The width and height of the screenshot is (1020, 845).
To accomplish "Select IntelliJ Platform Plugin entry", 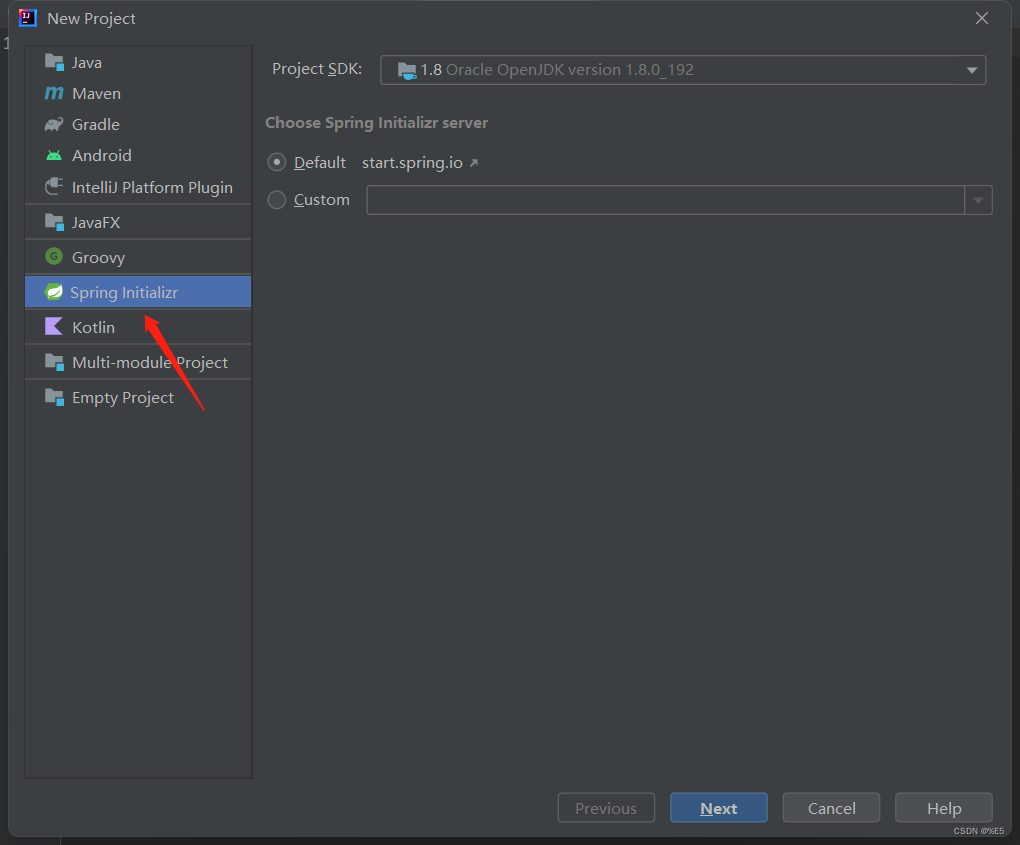I will pyautogui.click(x=138, y=187).
